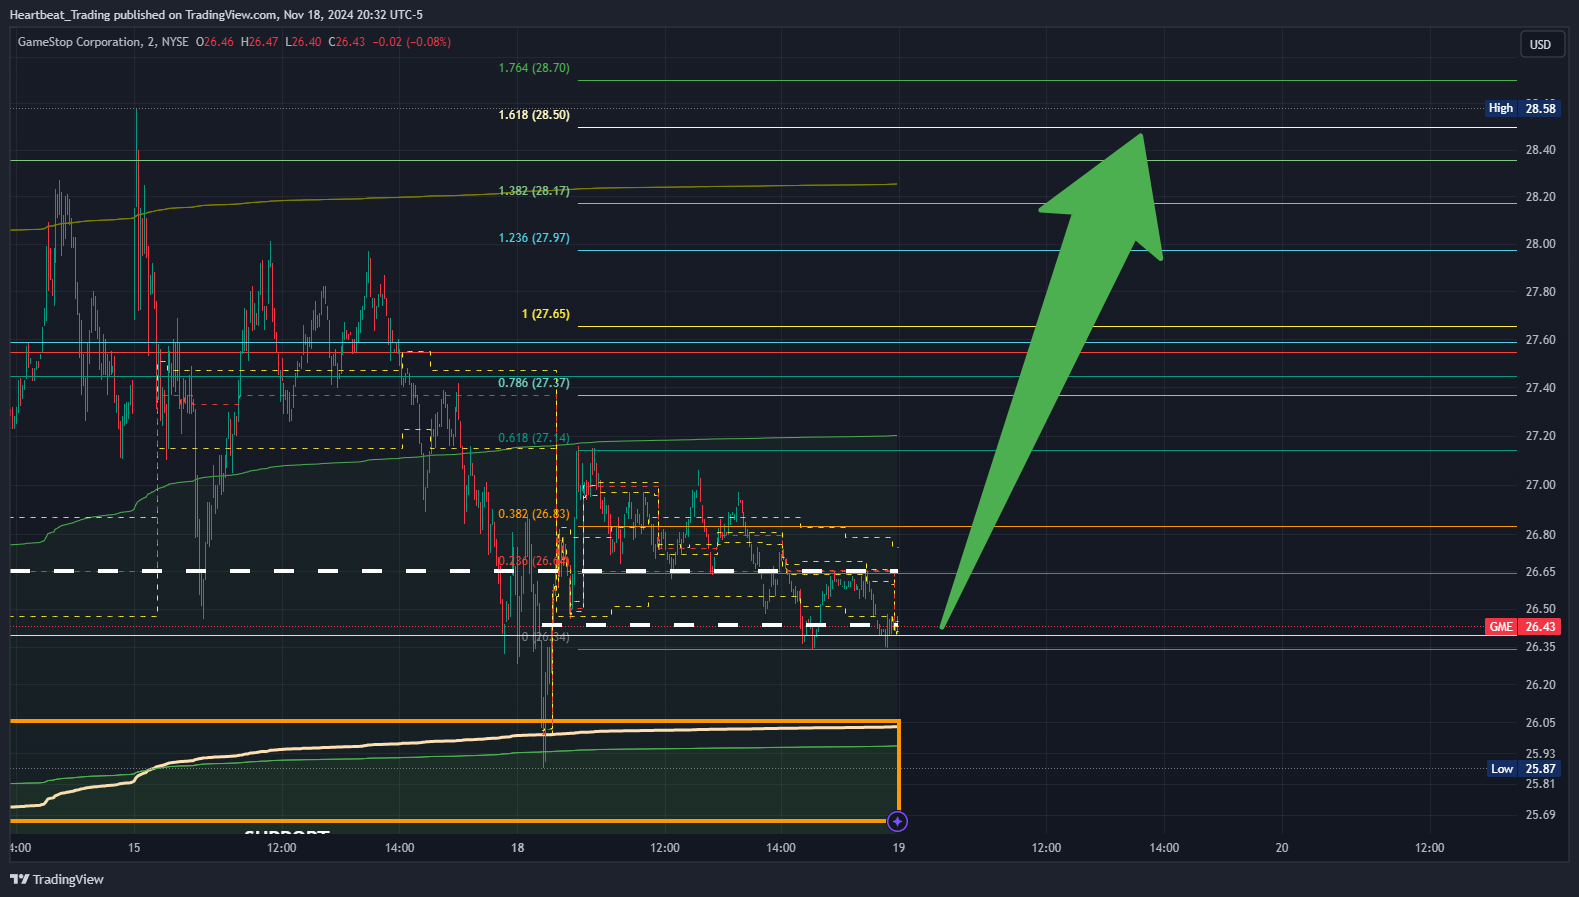The image size is (1579, 897).
Task: Click the GameStop Corporation symbol title
Action: point(80,42)
